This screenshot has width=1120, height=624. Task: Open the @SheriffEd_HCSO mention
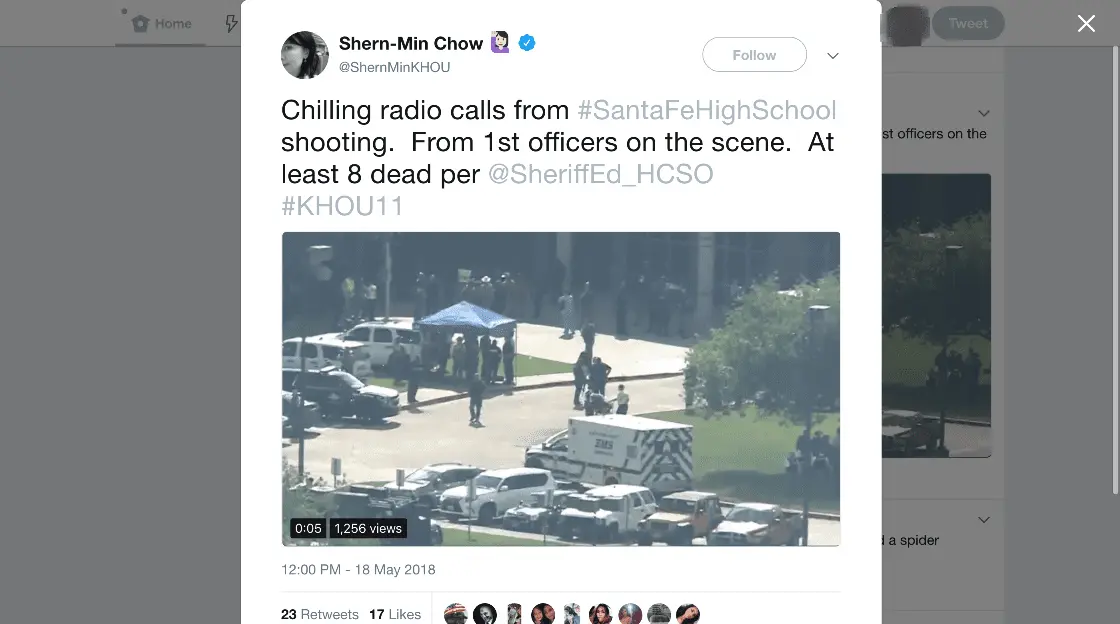click(x=601, y=174)
